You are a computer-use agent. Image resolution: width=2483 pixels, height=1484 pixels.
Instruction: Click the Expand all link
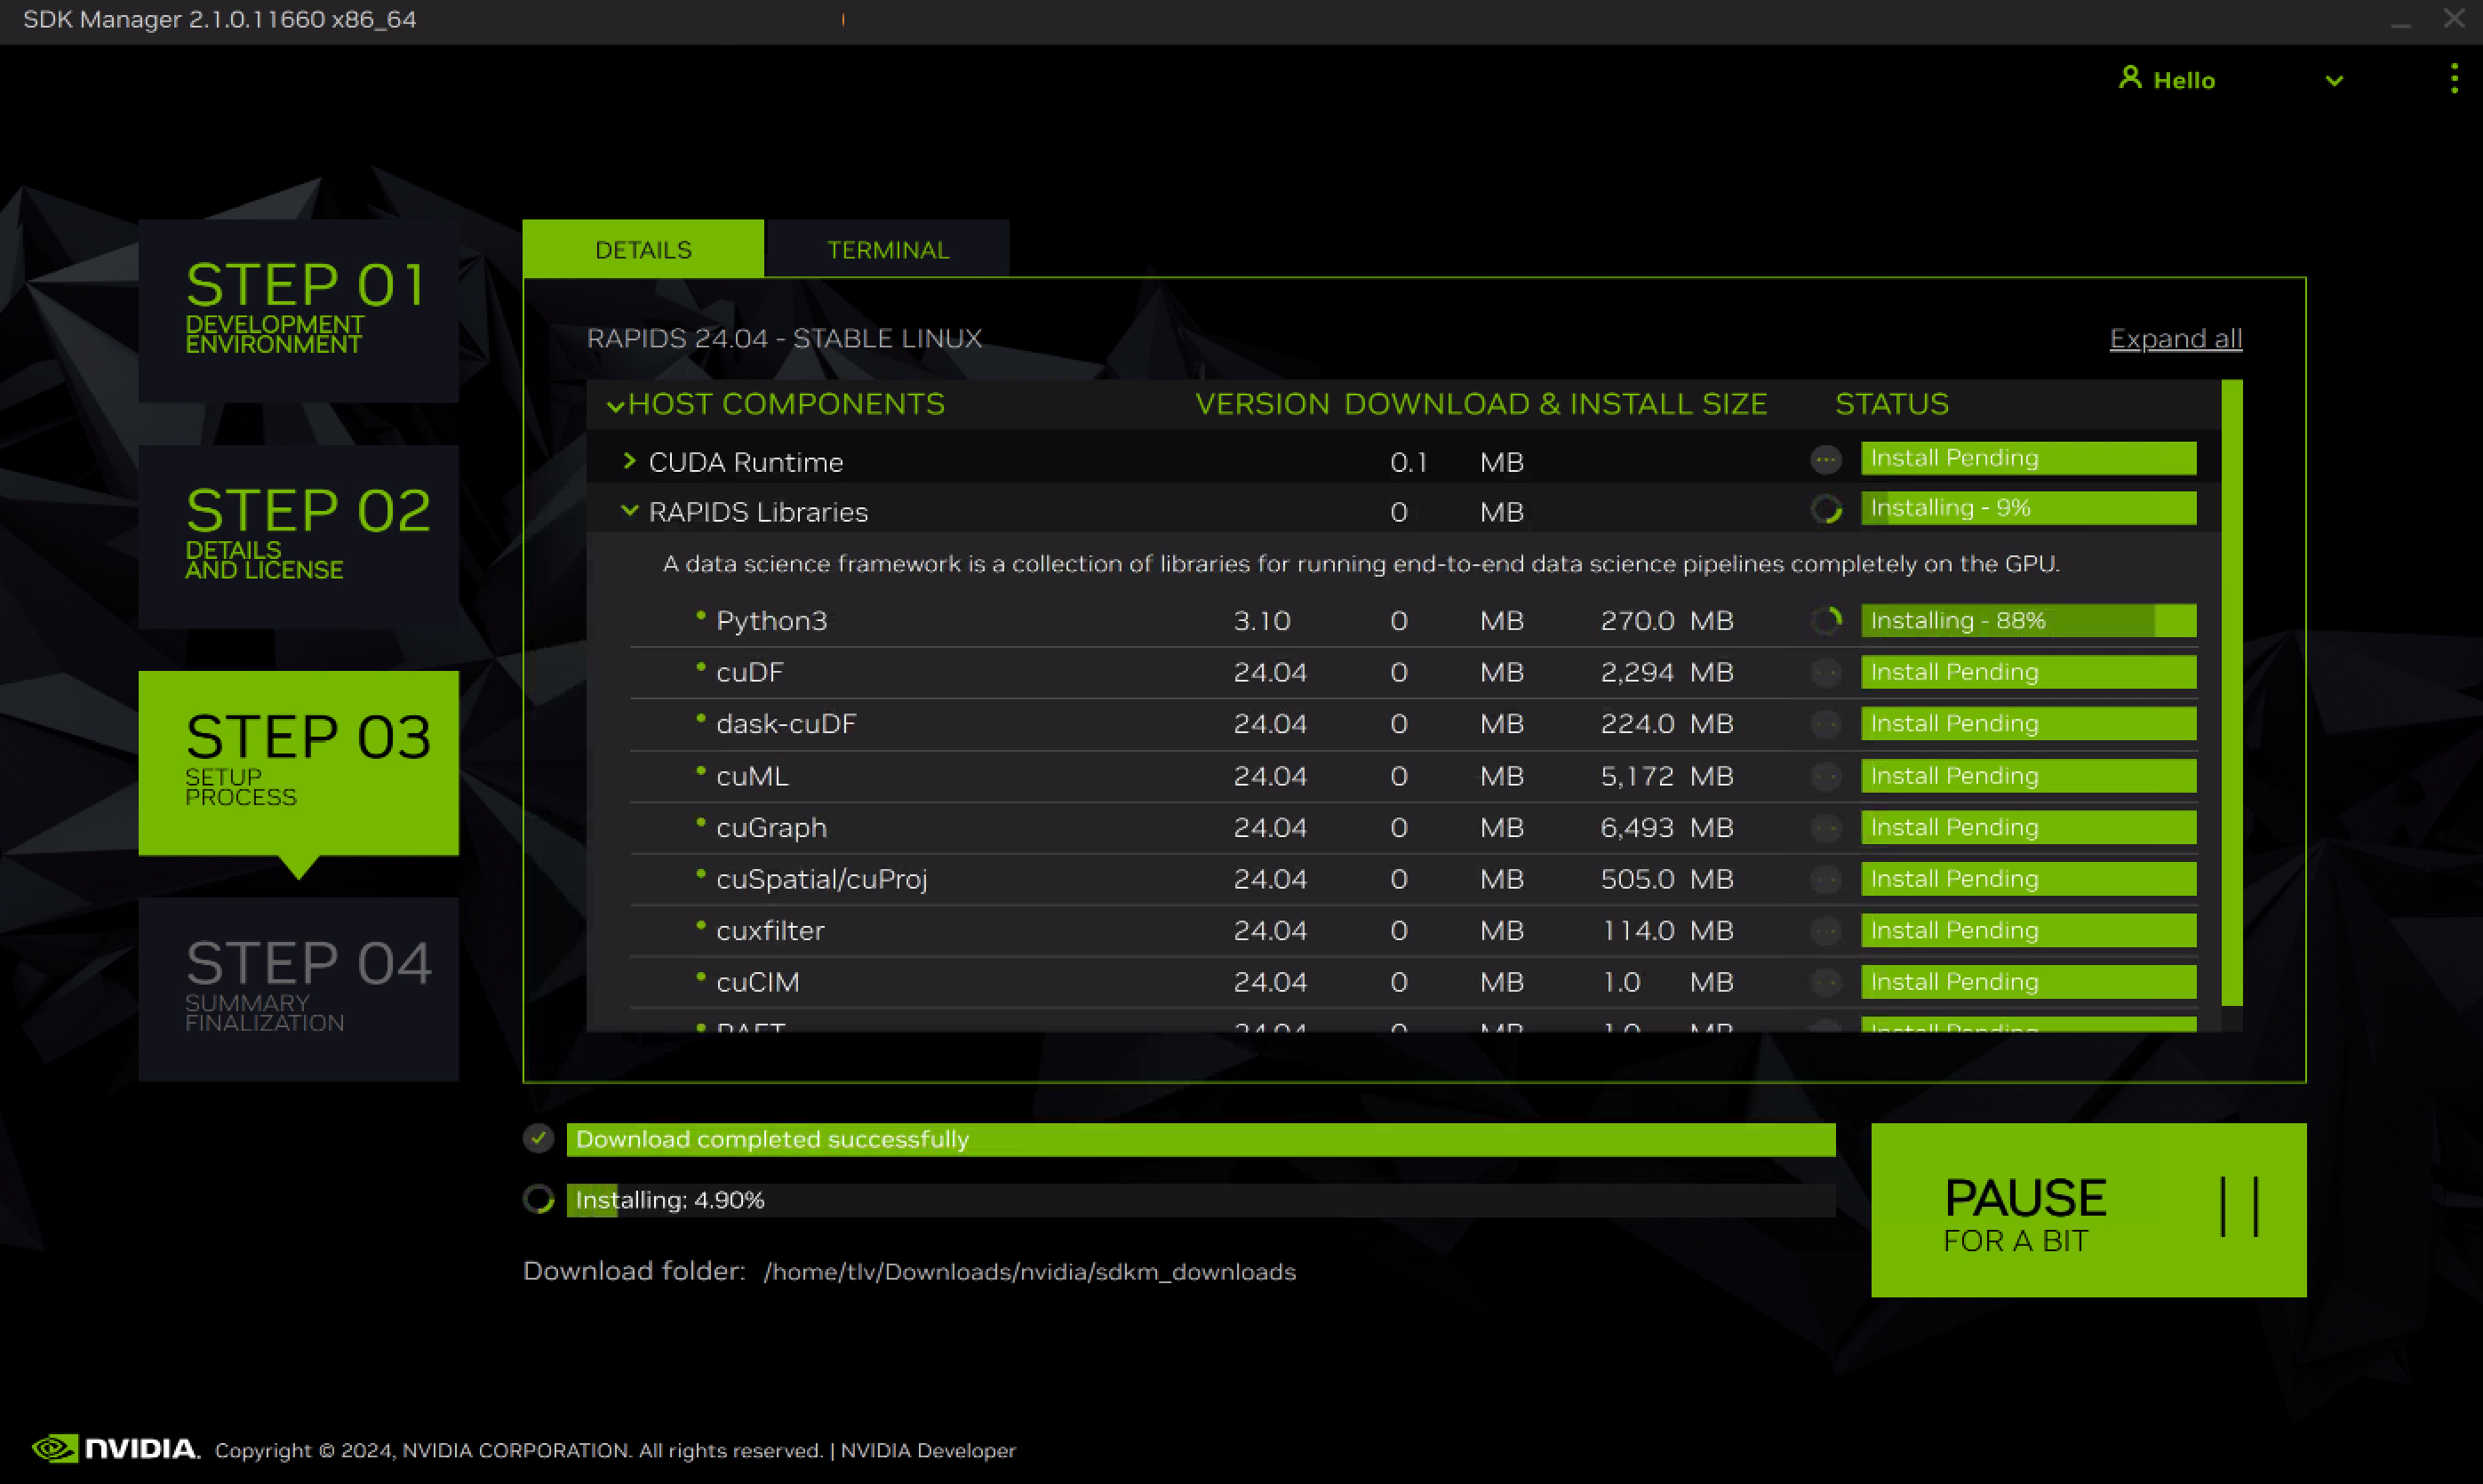point(2175,339)
